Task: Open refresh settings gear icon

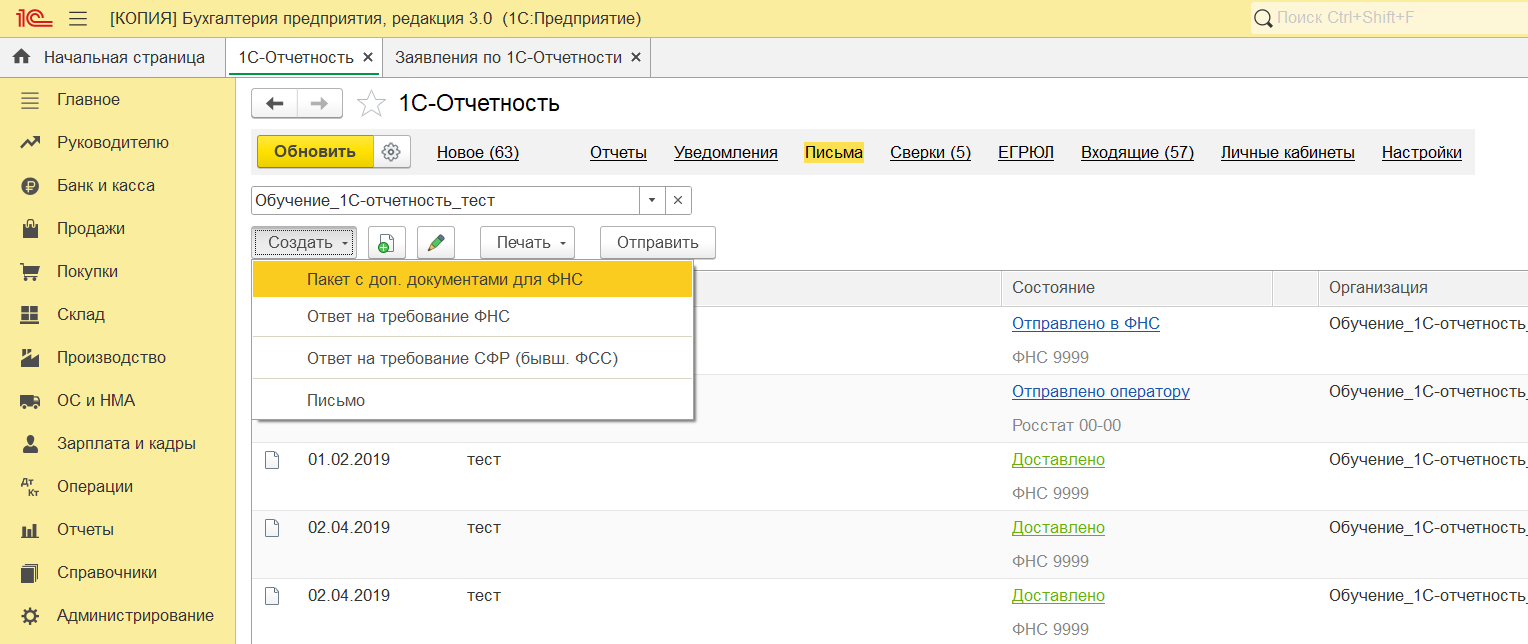Action: pyautogui.click(x=391, y=152)
